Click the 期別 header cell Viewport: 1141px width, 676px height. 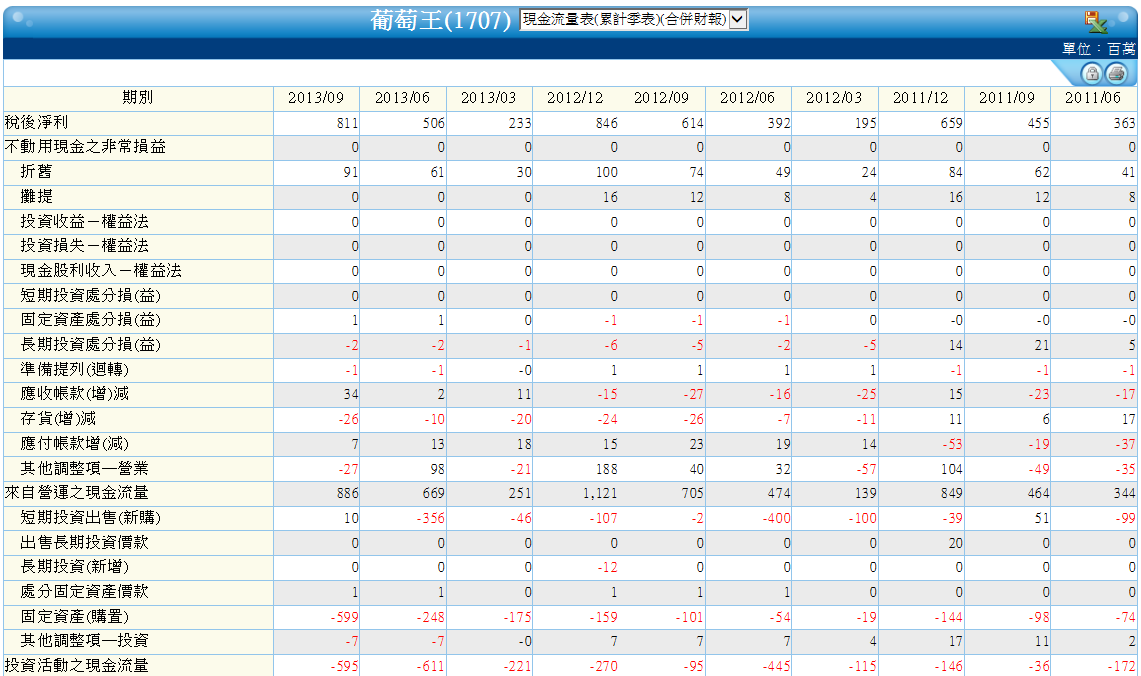tap(138, 98)
